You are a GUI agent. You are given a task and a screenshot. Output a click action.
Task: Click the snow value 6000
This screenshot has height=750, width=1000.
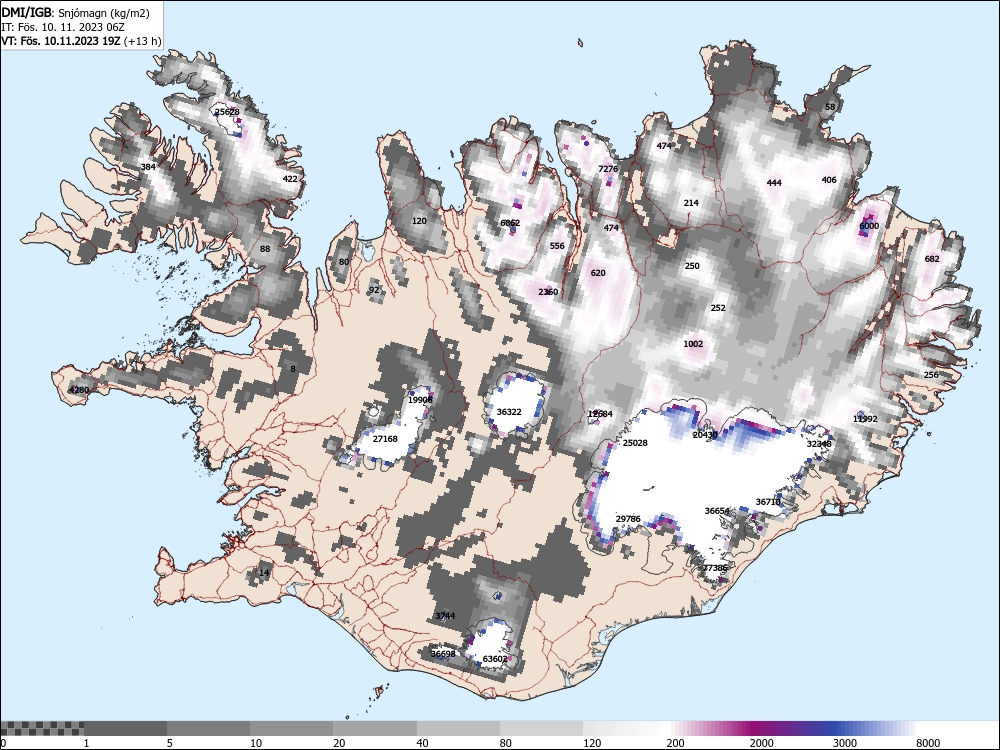(869, 226)
